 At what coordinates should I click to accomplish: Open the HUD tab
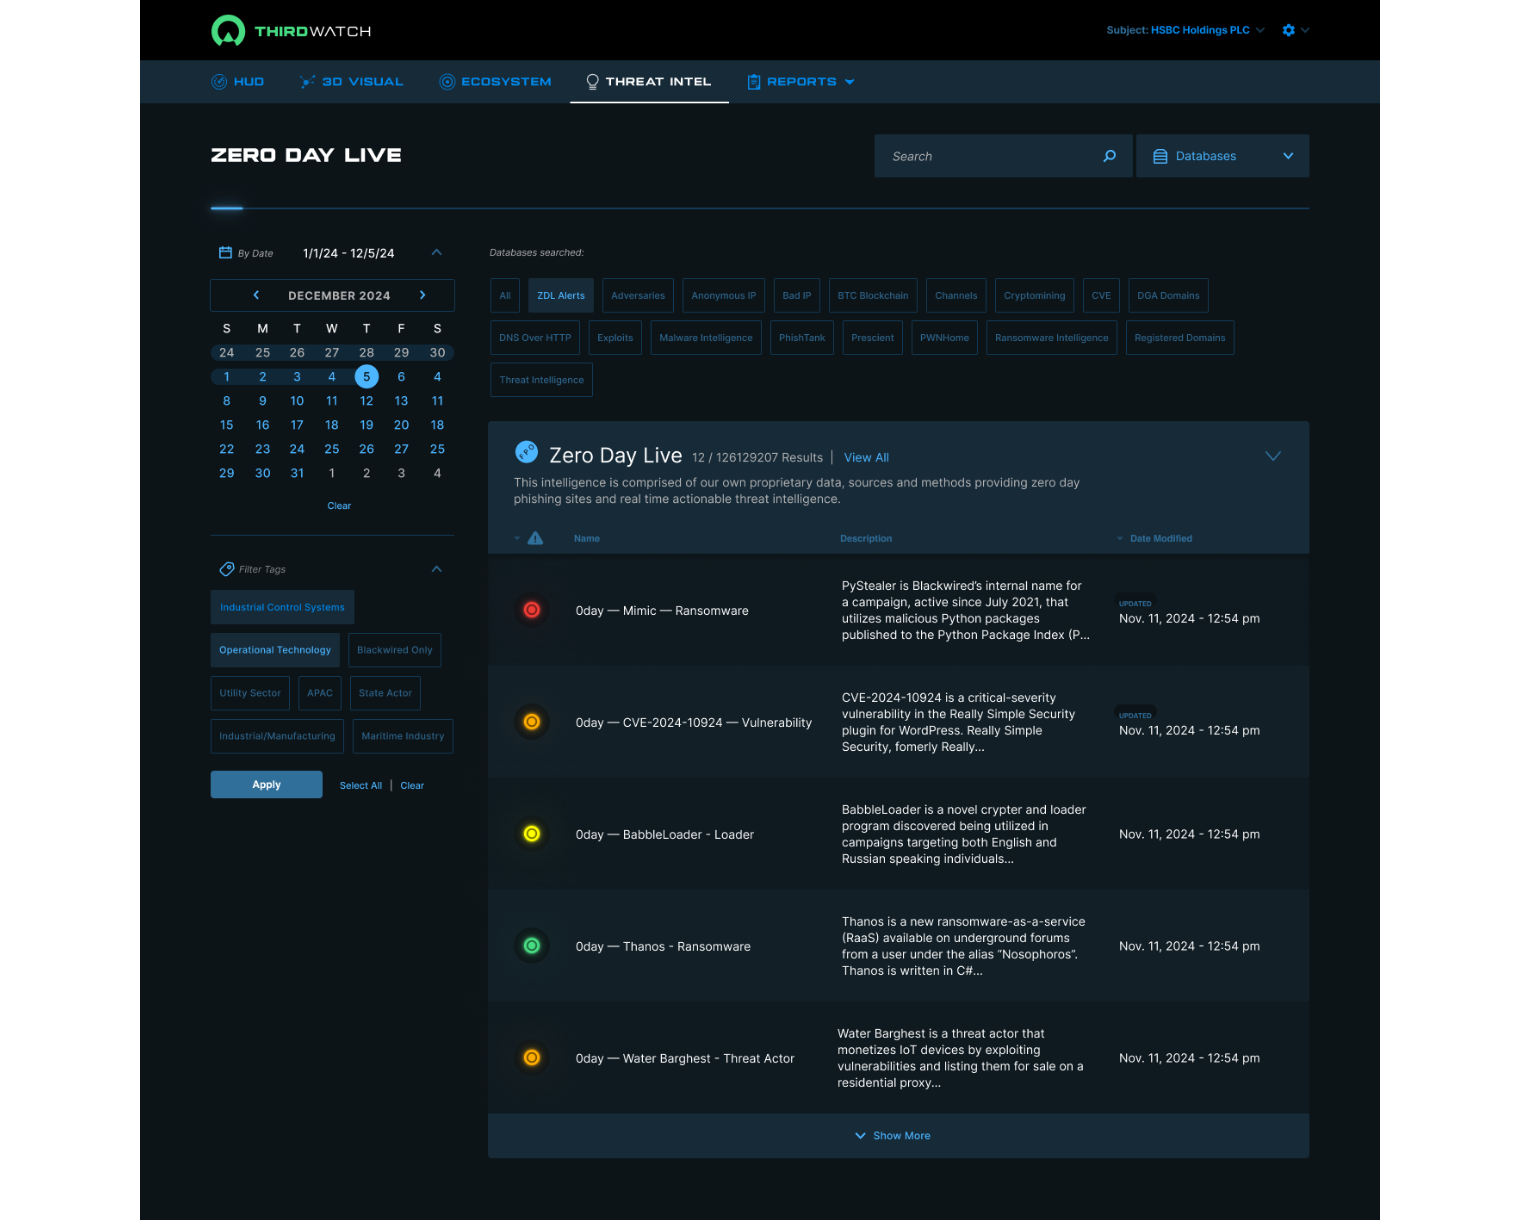pyautogui.click(x=238, y=82)
